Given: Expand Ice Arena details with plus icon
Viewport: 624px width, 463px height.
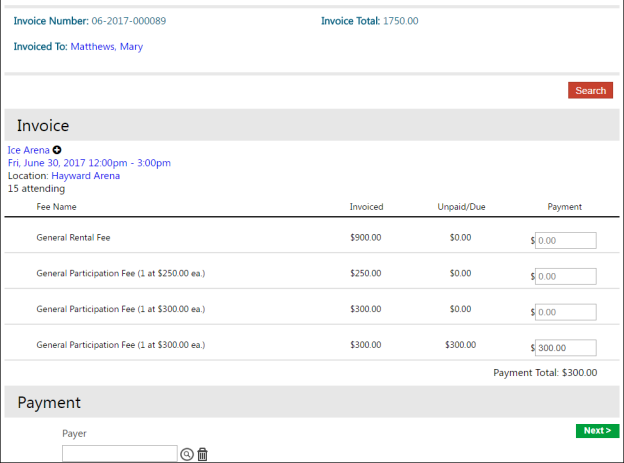Looking at the screenshot, I should tap(57, 150).
